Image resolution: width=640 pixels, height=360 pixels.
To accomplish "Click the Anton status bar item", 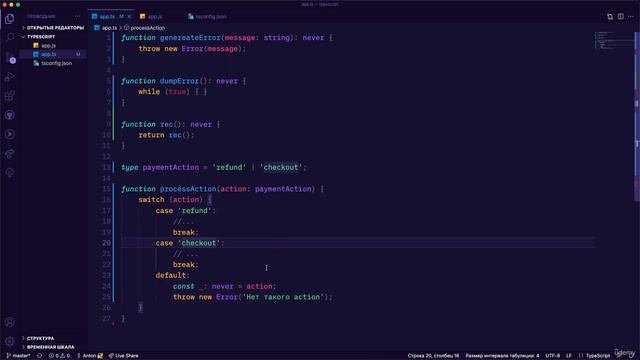I will (90, 356).
